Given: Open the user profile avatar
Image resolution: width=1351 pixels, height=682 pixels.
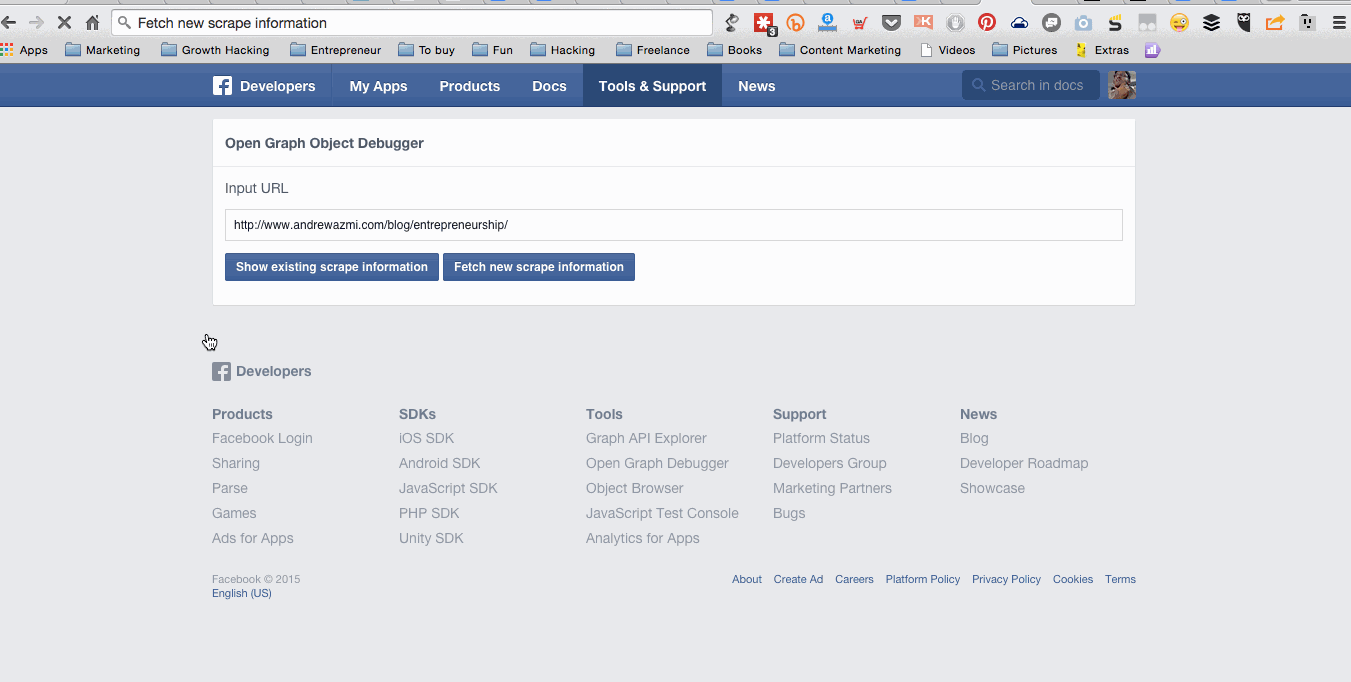Looking at the screenshot, I should 1122,85.
